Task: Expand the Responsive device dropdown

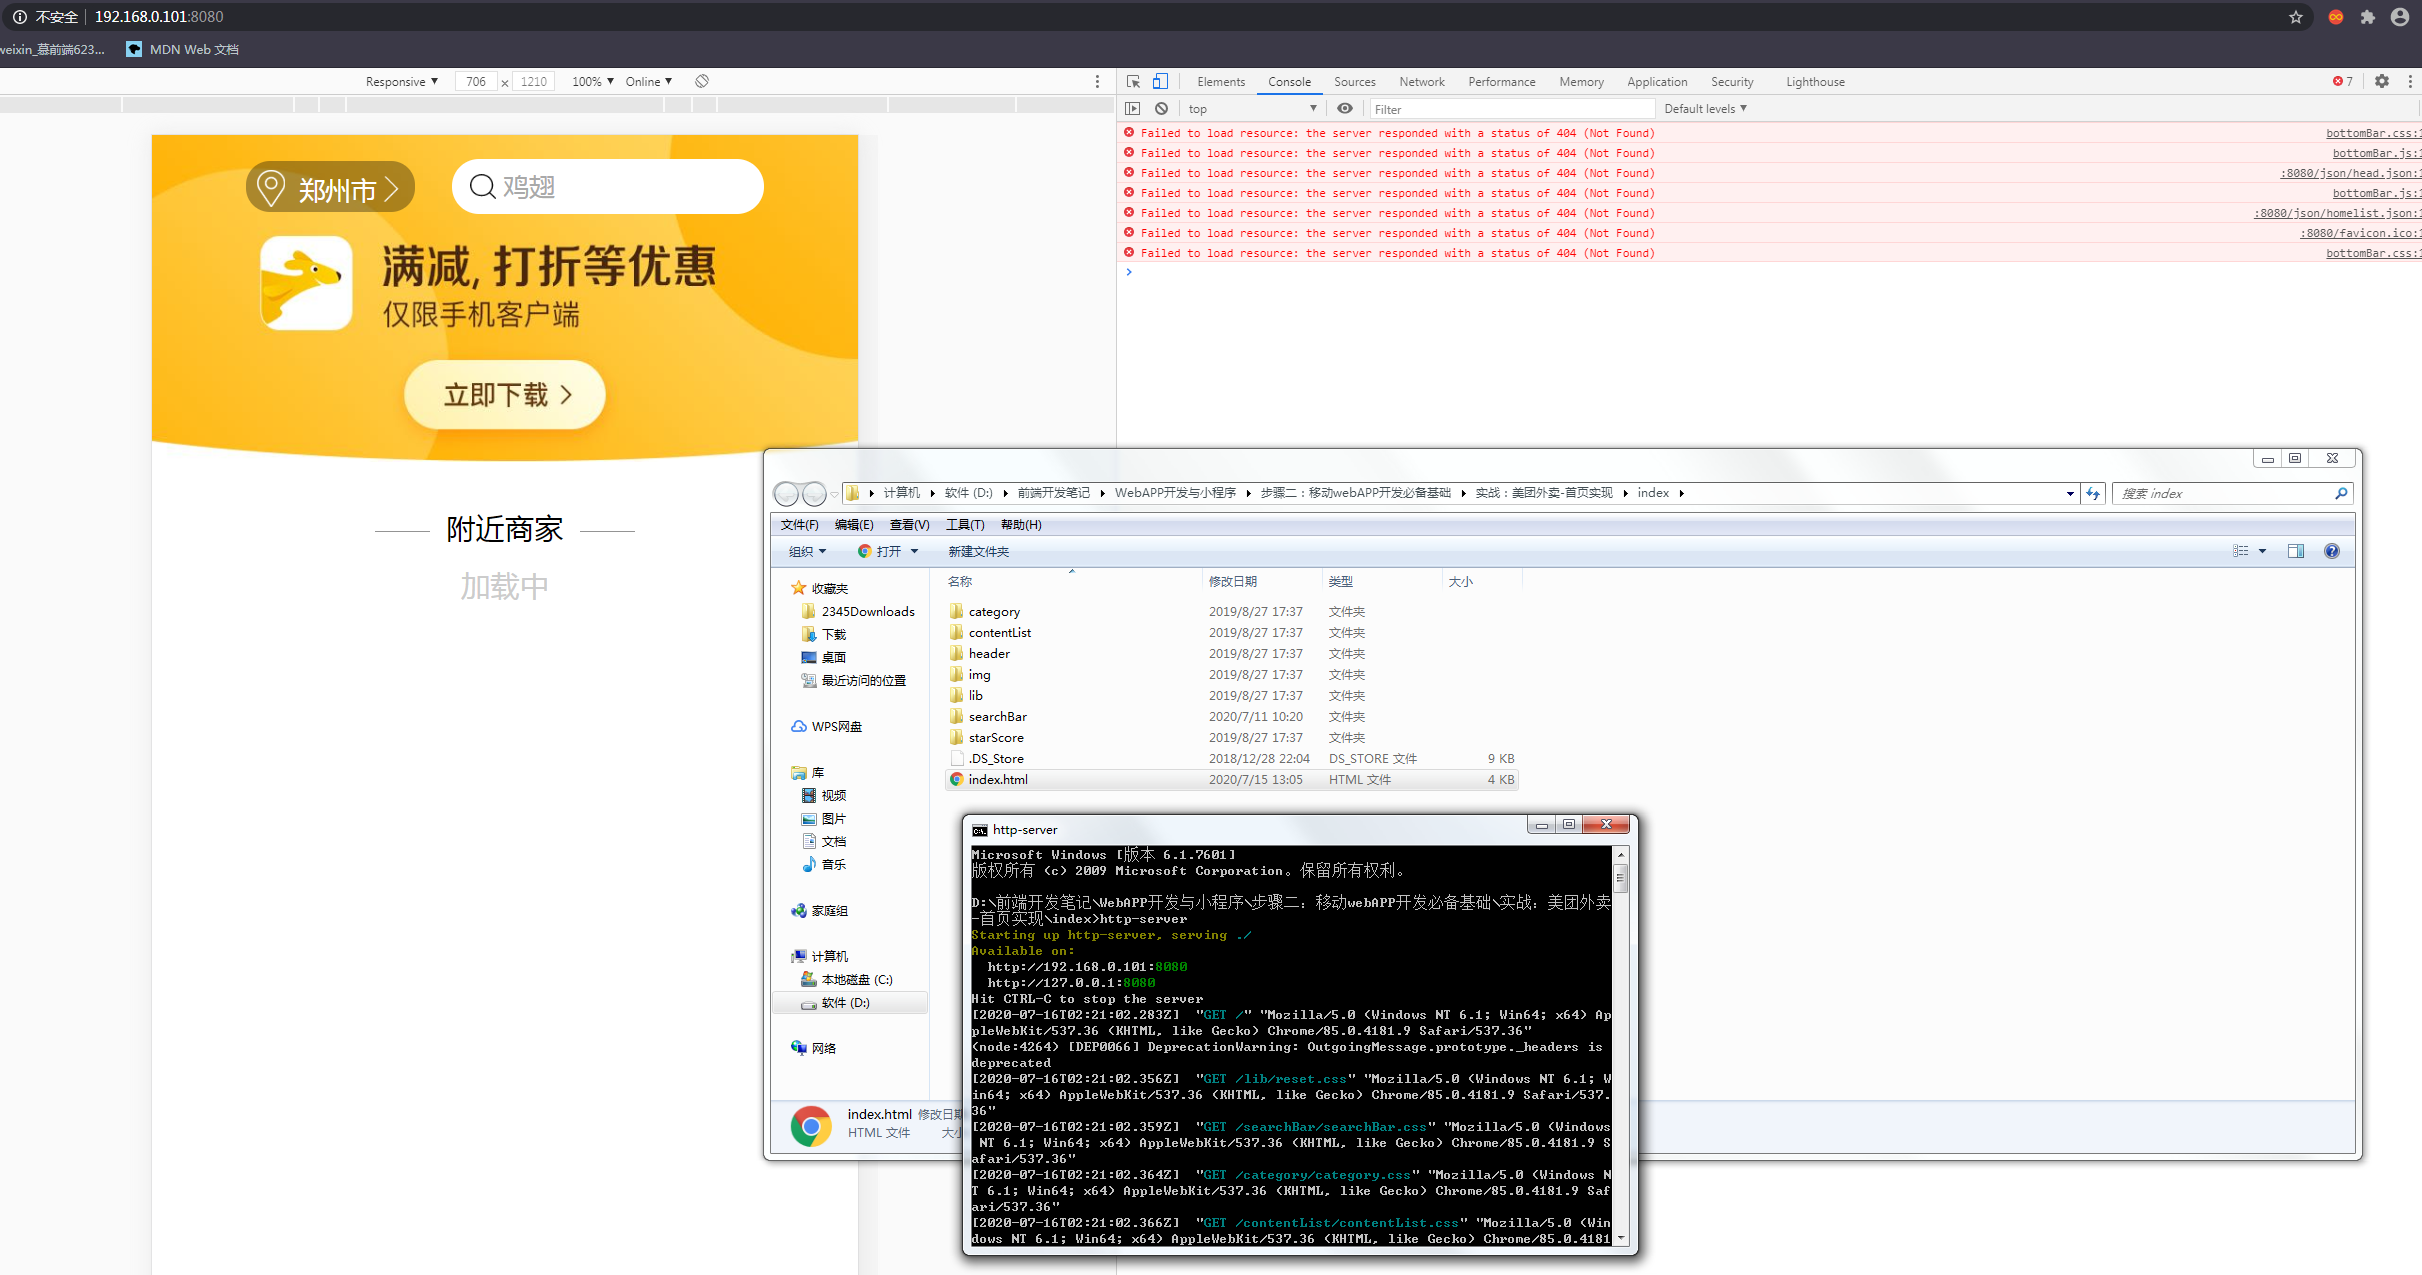Action: 401,82
